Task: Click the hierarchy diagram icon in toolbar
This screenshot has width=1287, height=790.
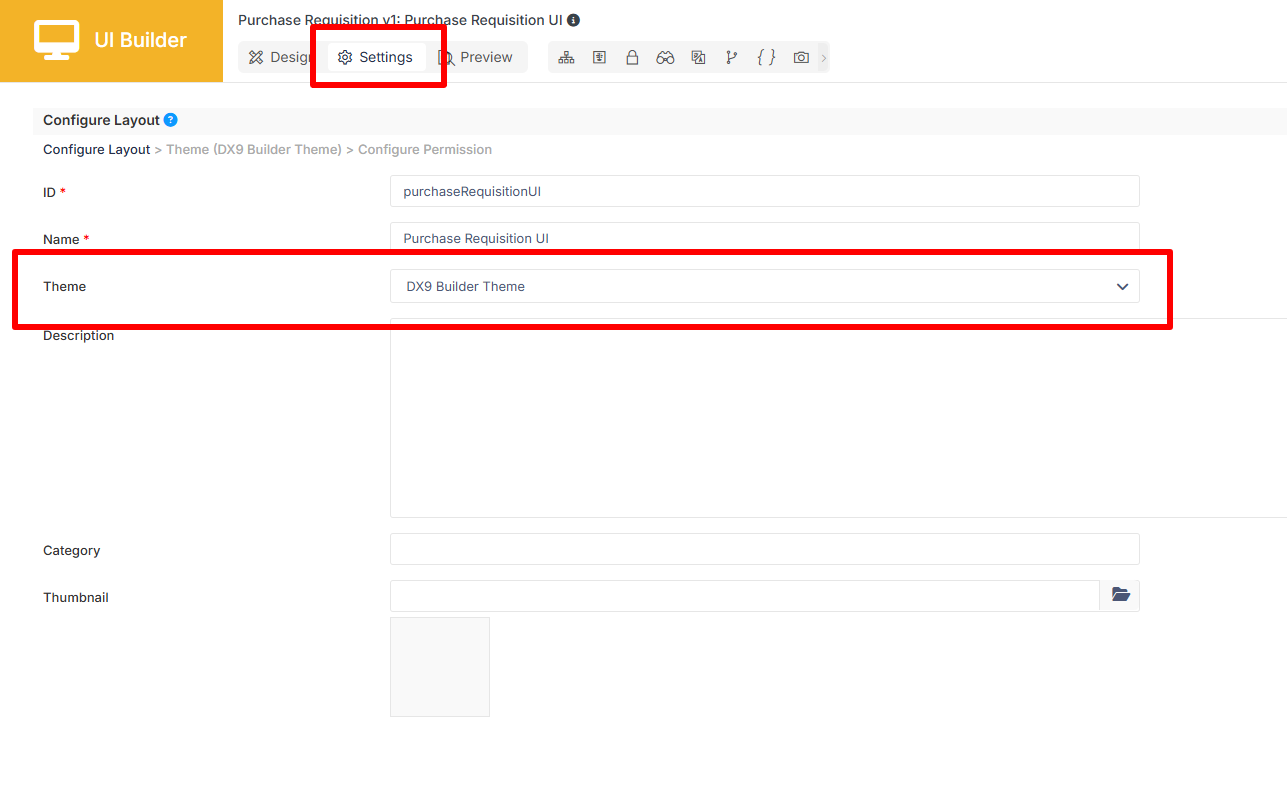Action: pyautogui.click(x=566, y=57)
